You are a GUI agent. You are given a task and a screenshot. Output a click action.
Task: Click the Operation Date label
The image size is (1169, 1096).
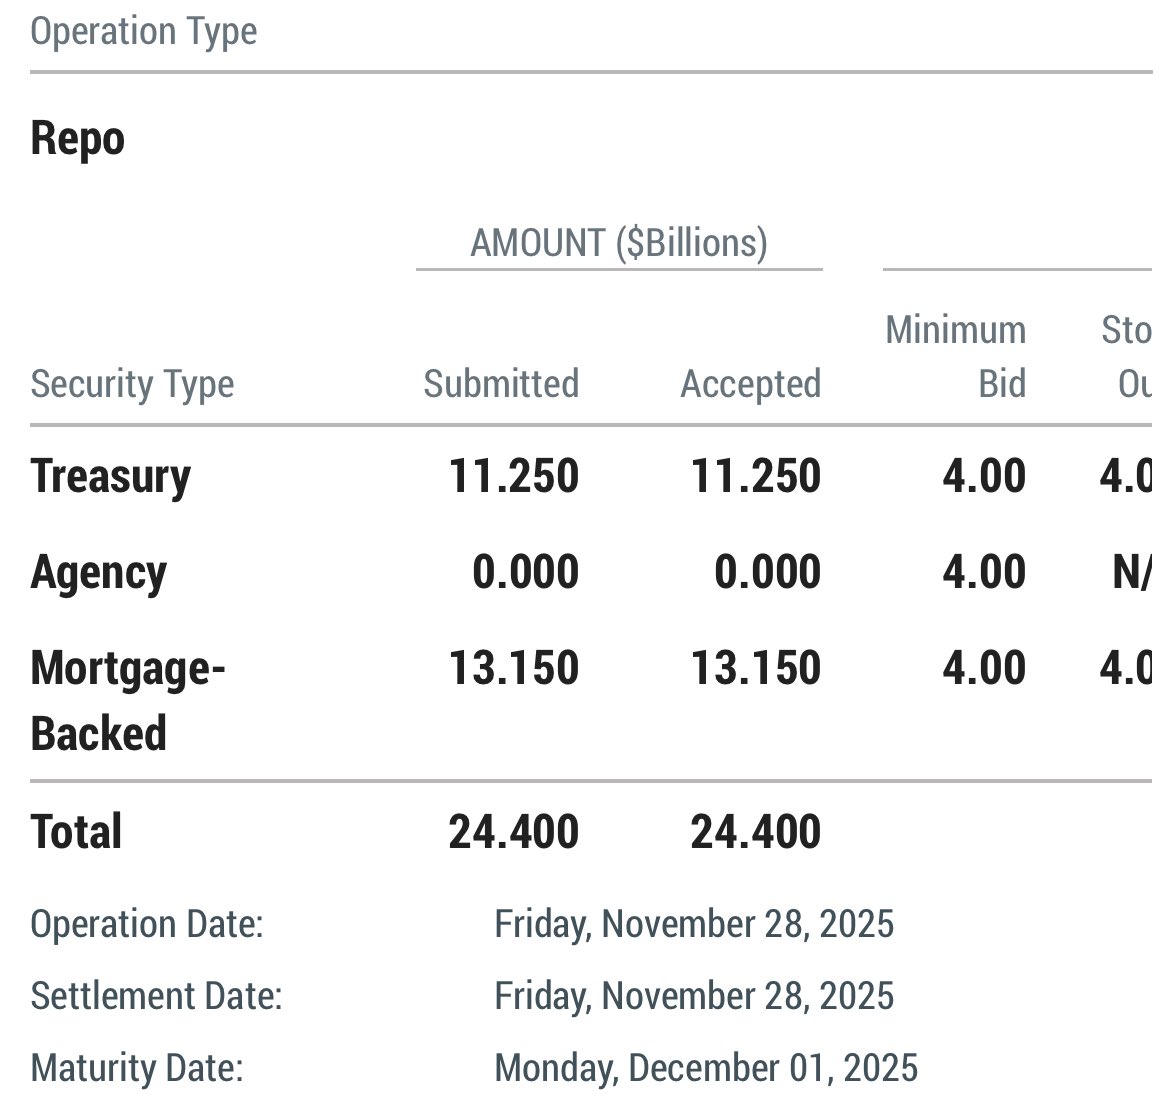(146, 924)
